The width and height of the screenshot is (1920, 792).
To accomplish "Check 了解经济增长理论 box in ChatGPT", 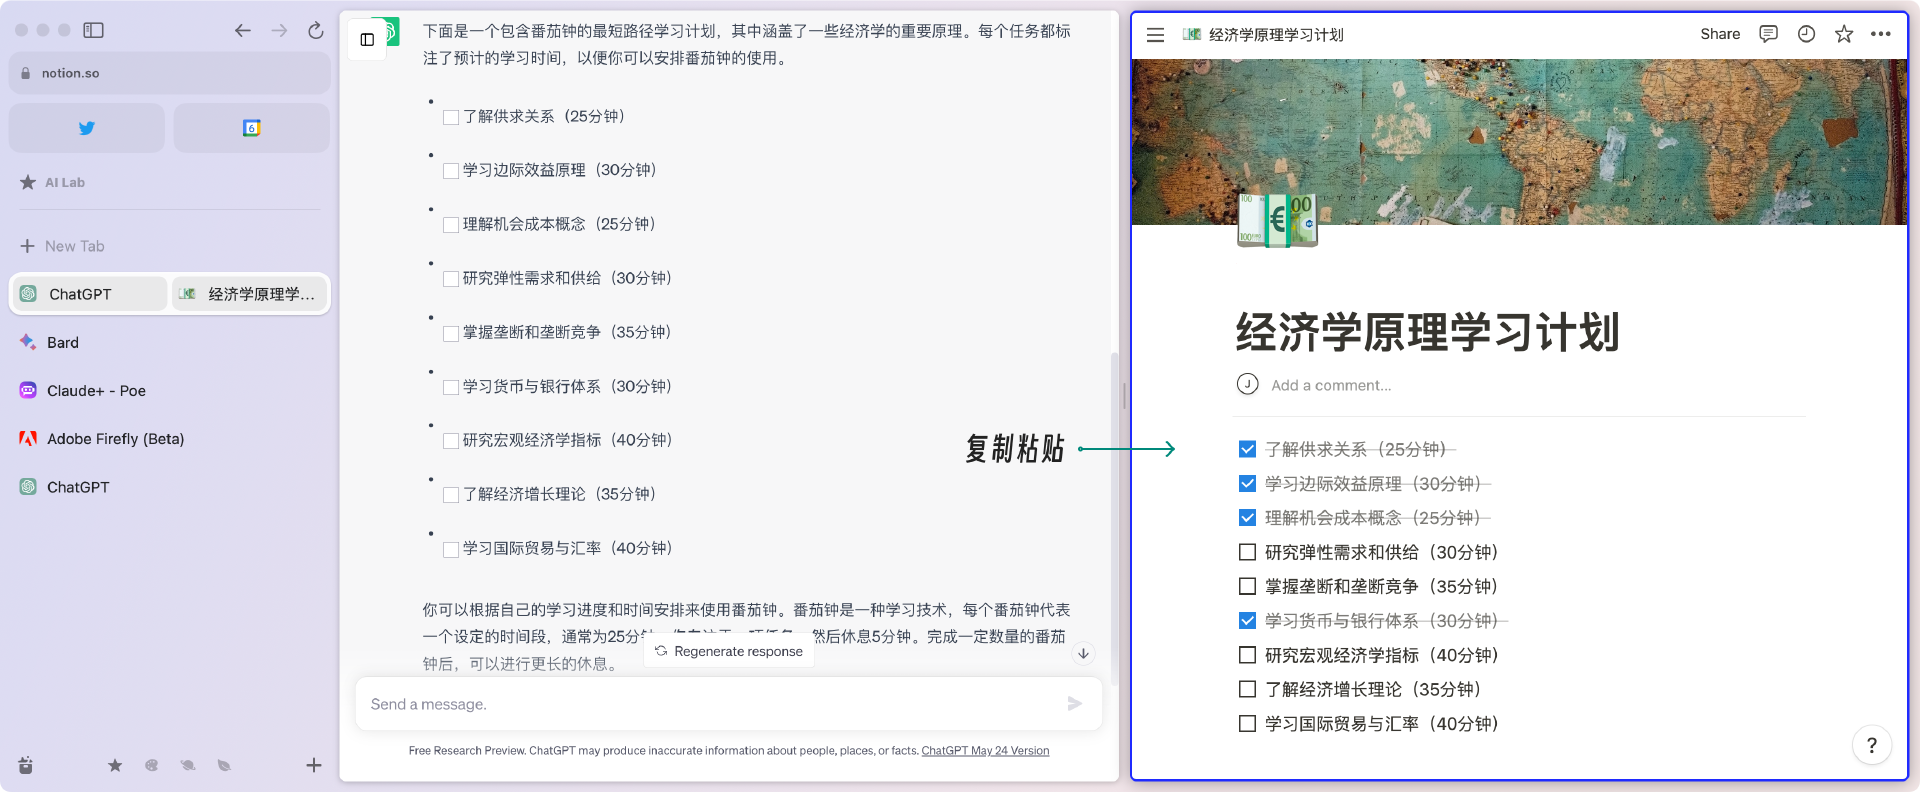I will pos(451,495).
